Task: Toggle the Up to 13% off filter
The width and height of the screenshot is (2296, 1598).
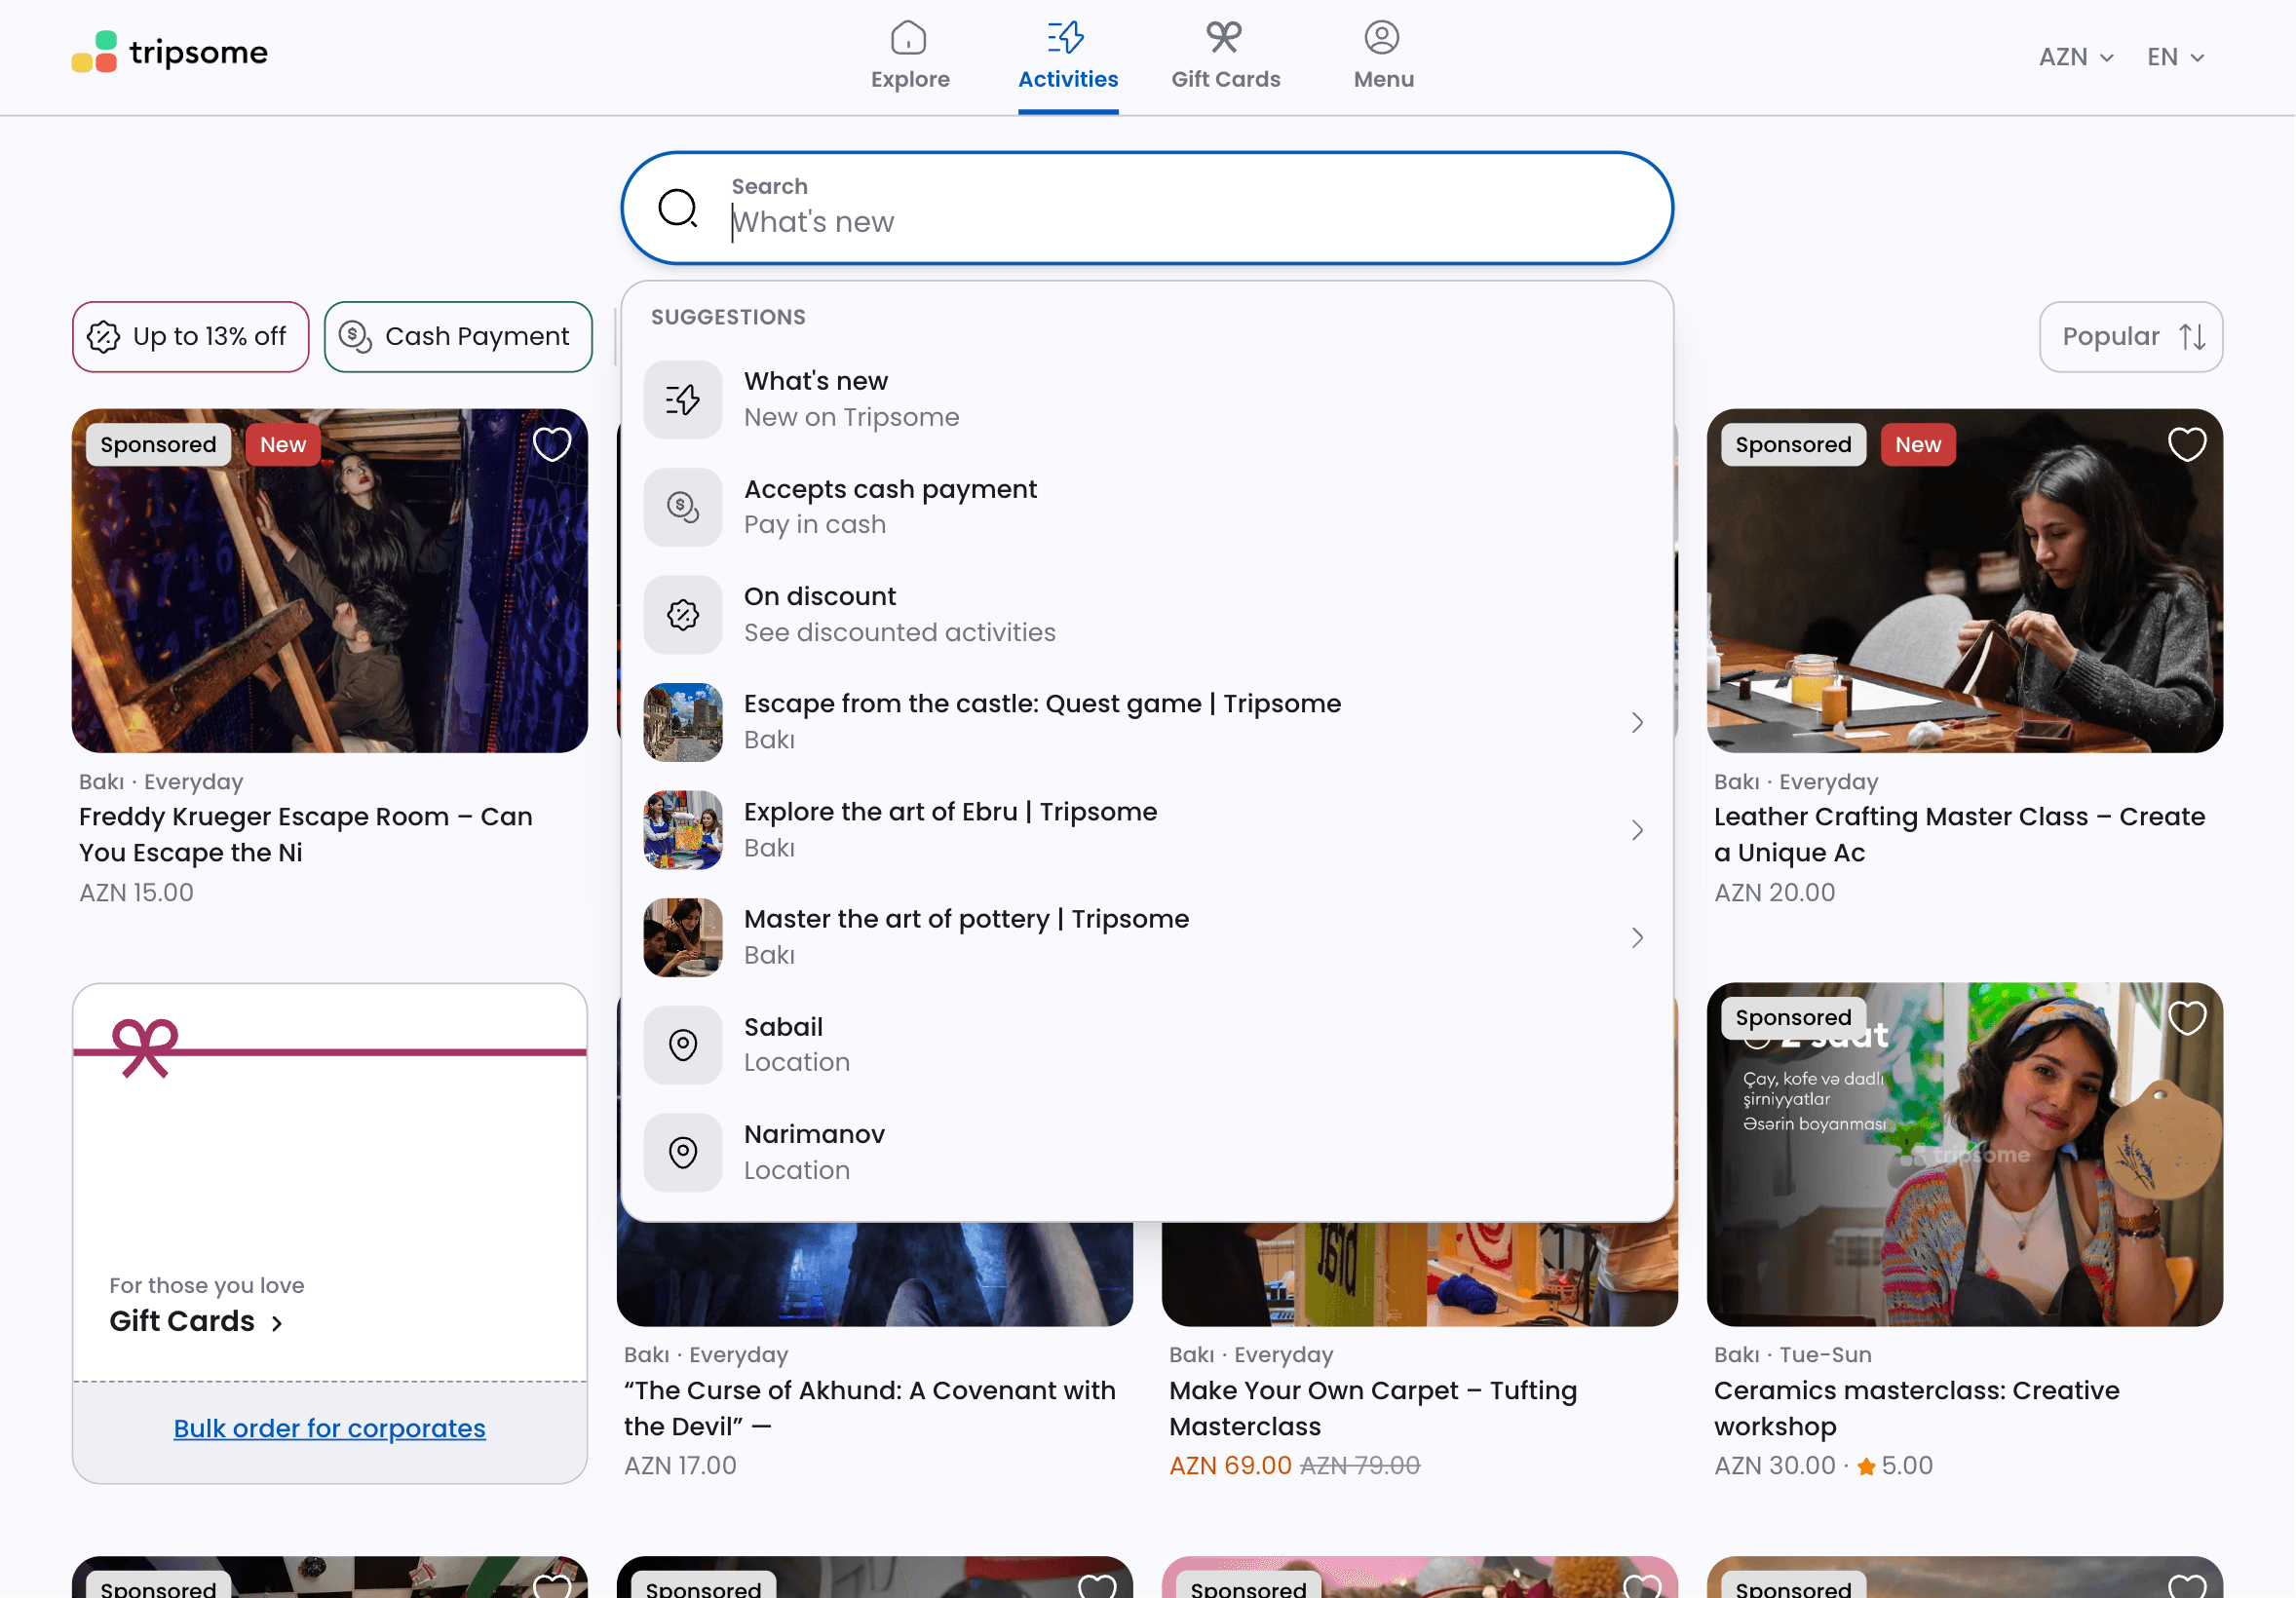Action: pyautogui.click(x=190, y=337)
